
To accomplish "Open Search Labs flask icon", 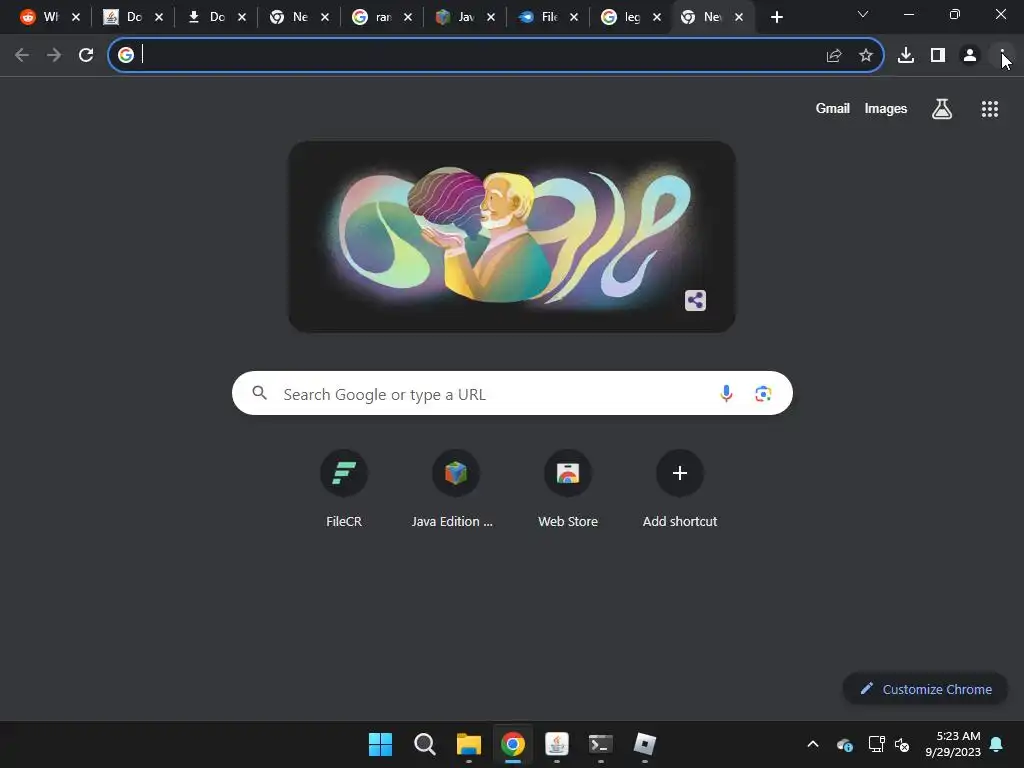I will coord(942,108).
